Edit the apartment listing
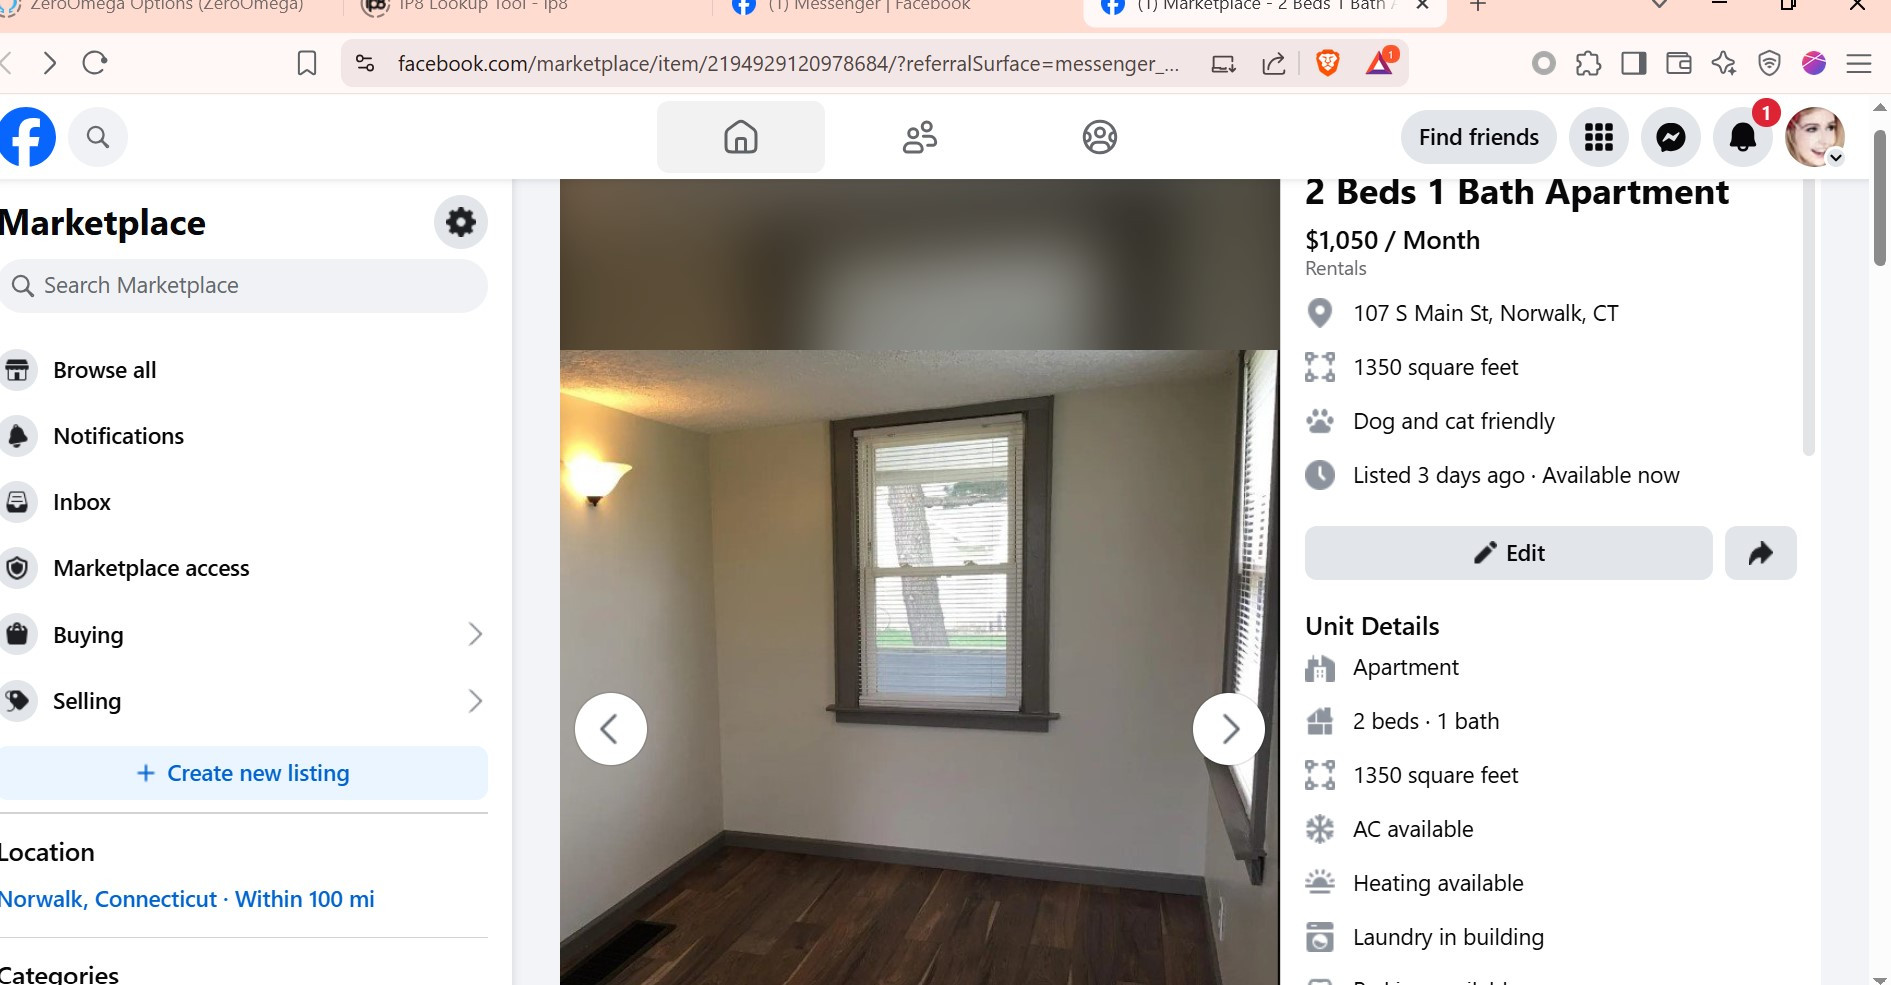 coord(1509,553)
